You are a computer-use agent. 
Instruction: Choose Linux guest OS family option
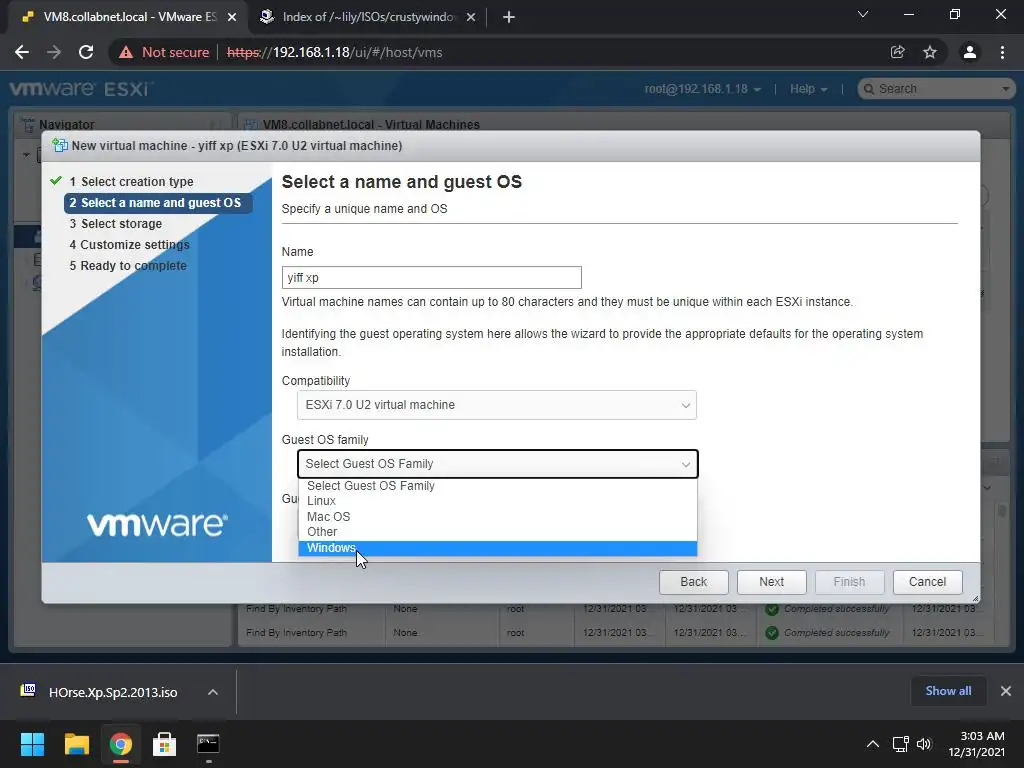497,501
